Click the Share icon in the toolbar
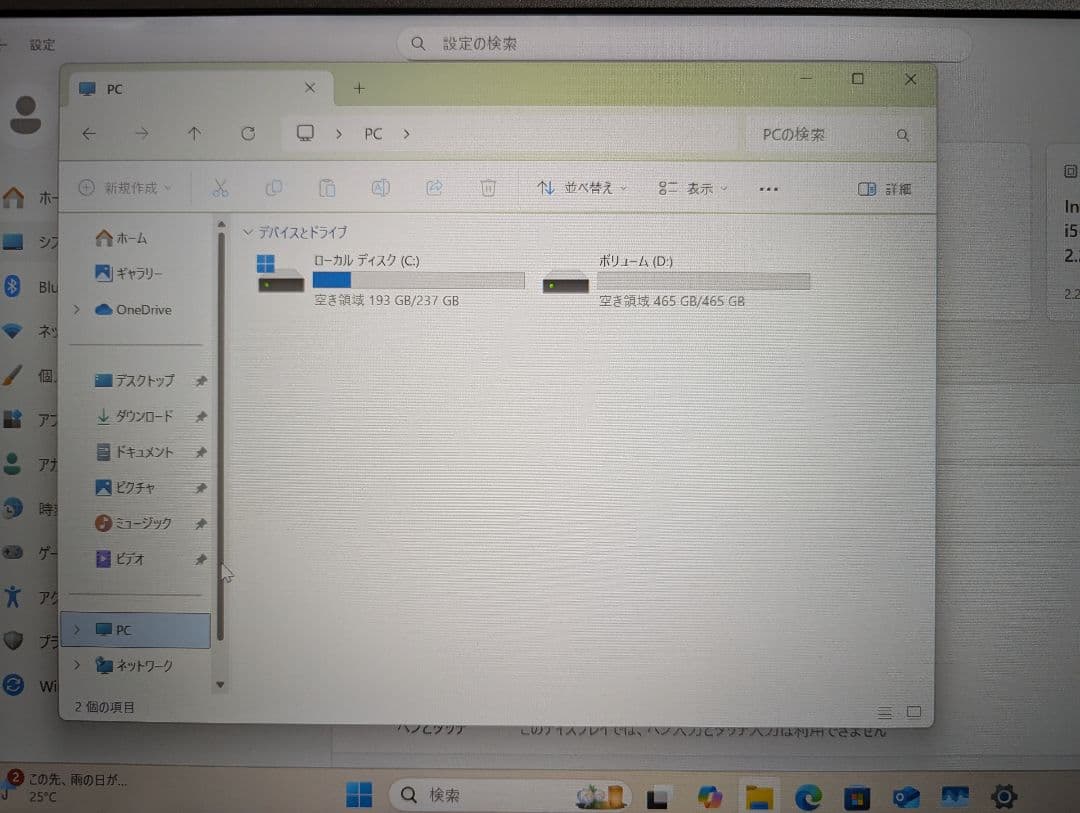 click(x=434, y=188)
